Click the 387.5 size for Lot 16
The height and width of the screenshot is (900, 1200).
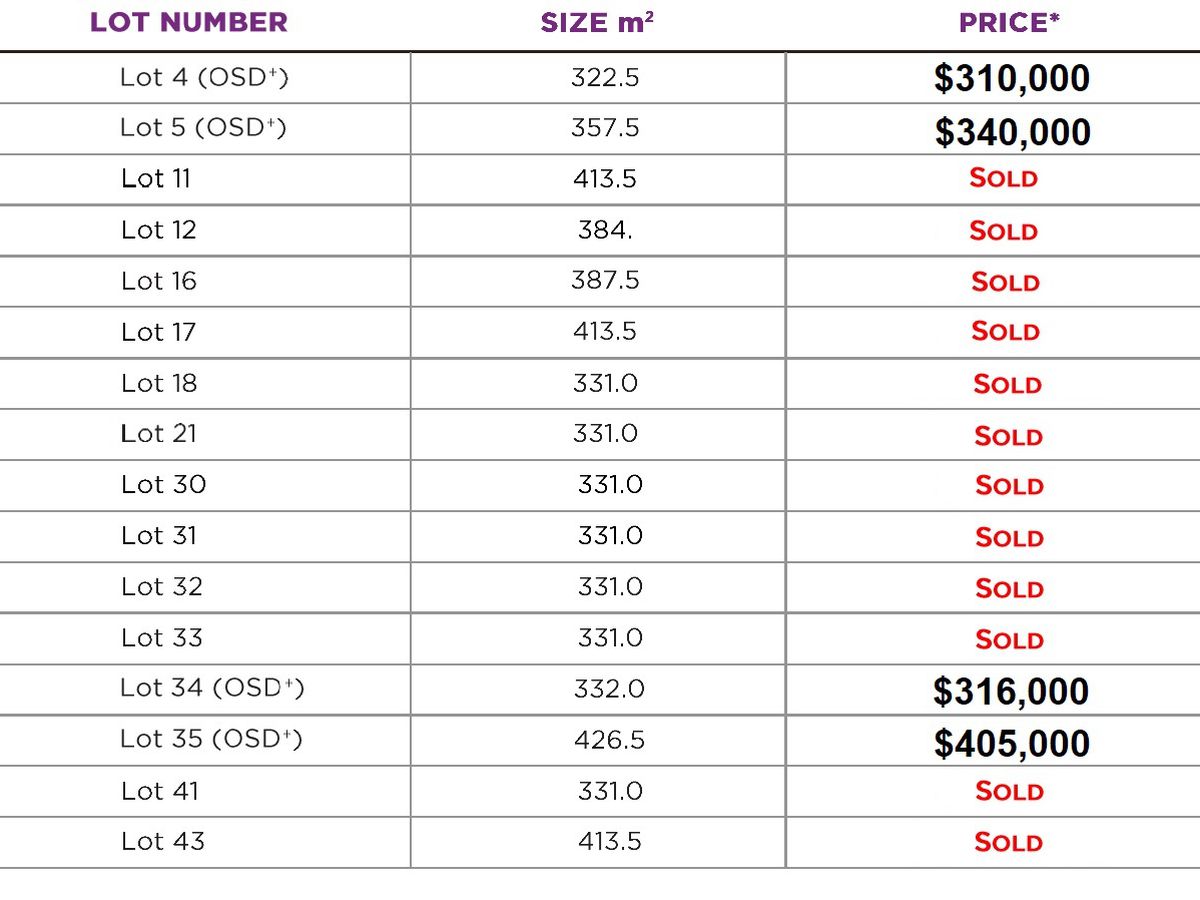(605, 281)
